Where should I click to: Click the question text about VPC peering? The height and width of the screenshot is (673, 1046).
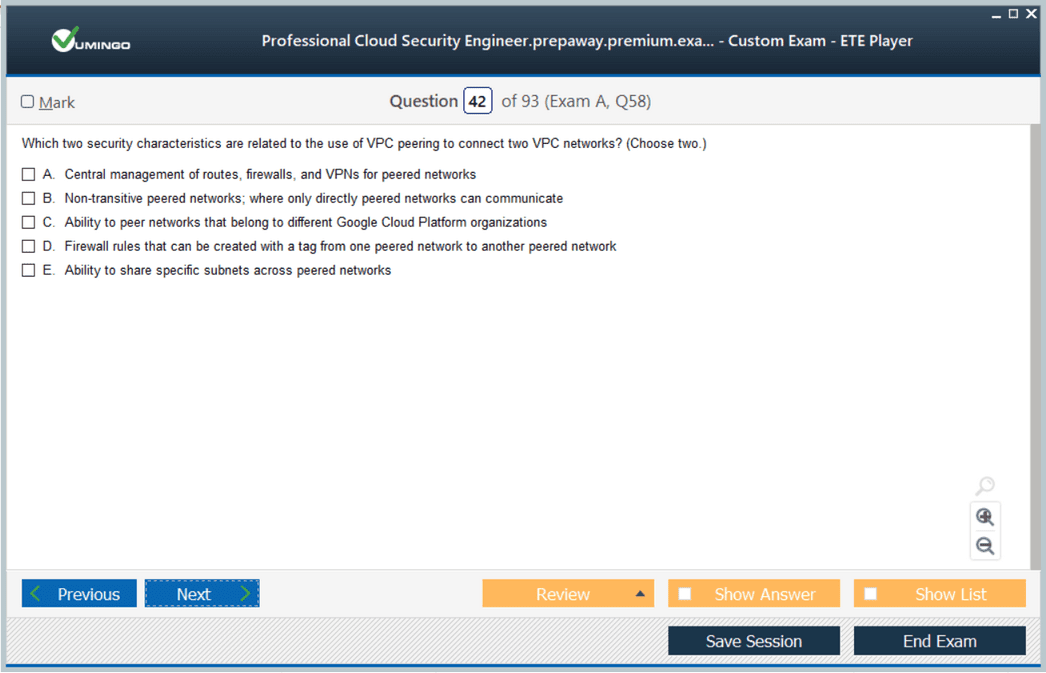tap(364, 143)
